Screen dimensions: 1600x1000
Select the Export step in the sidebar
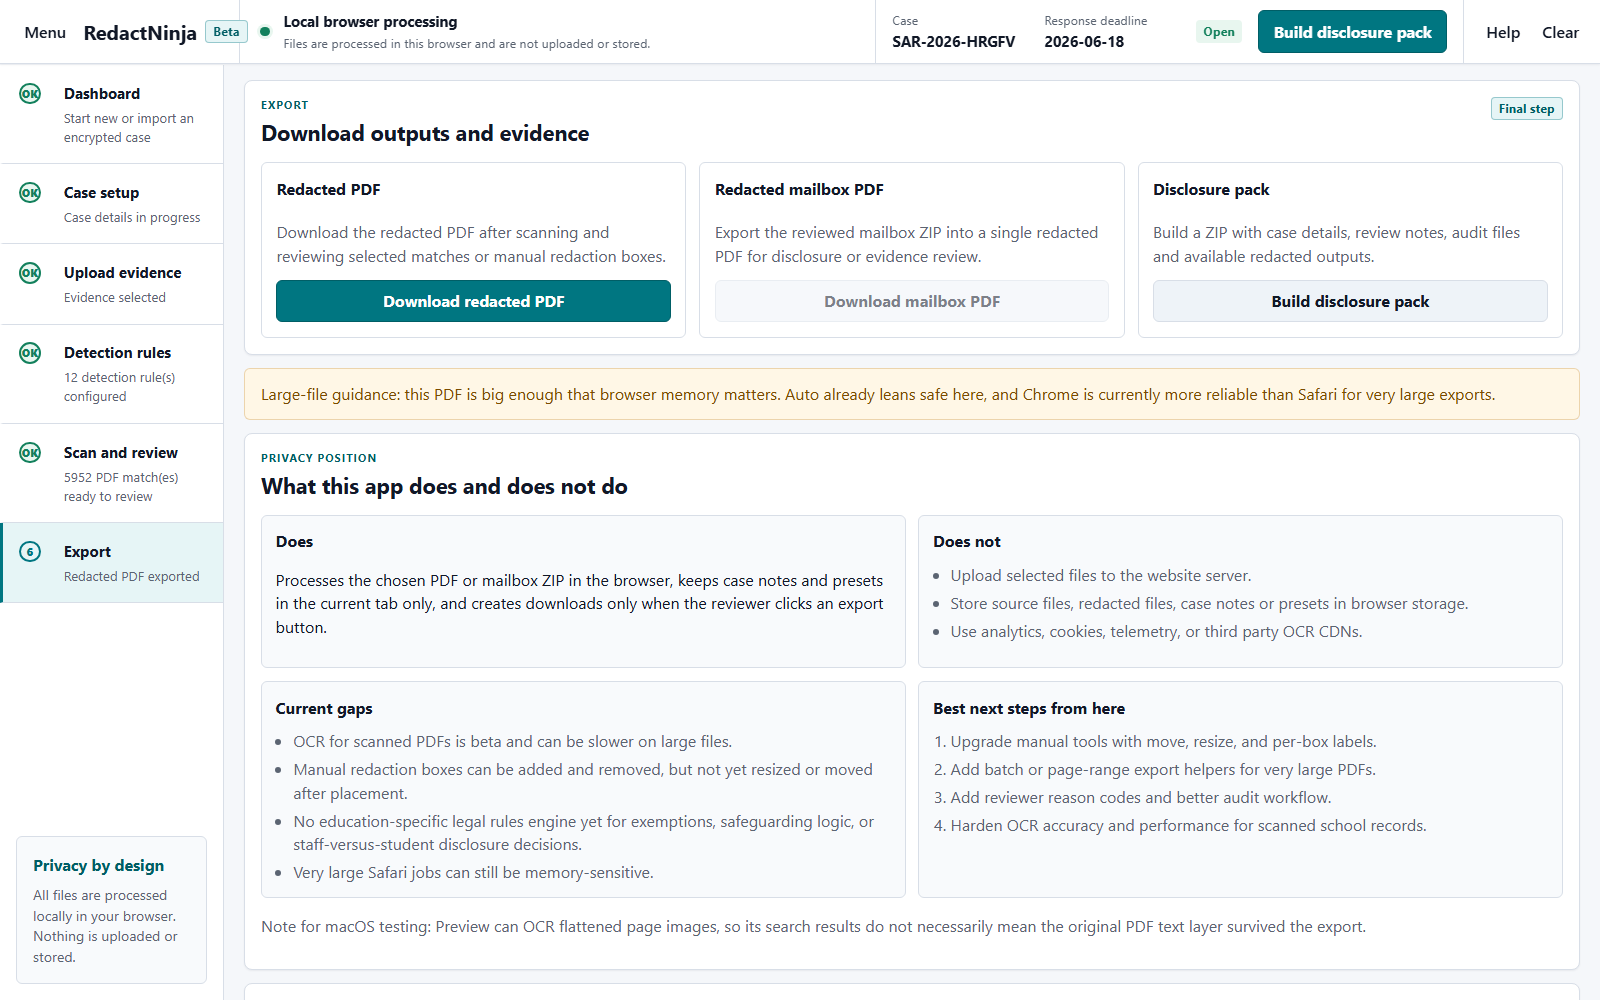coord(112,563)
